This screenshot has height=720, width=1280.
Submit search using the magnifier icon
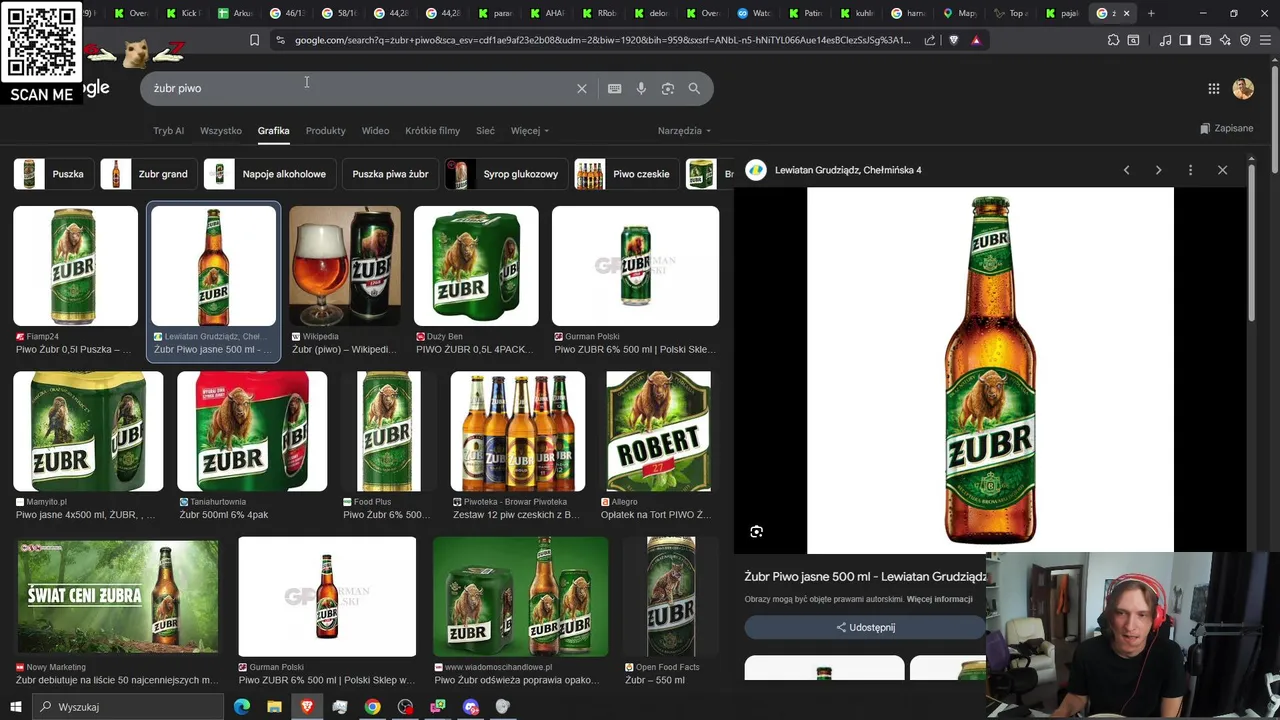[x=694, y=88]
